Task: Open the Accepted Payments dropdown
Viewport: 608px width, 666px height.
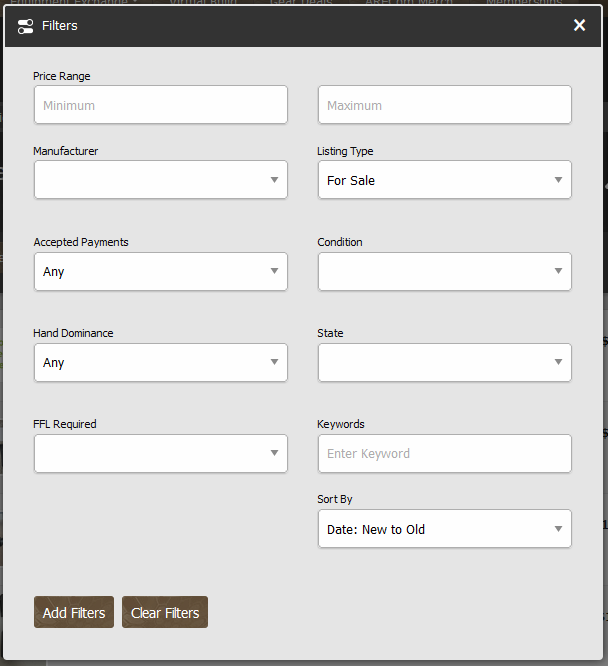Action: click(x=160, y=272)
